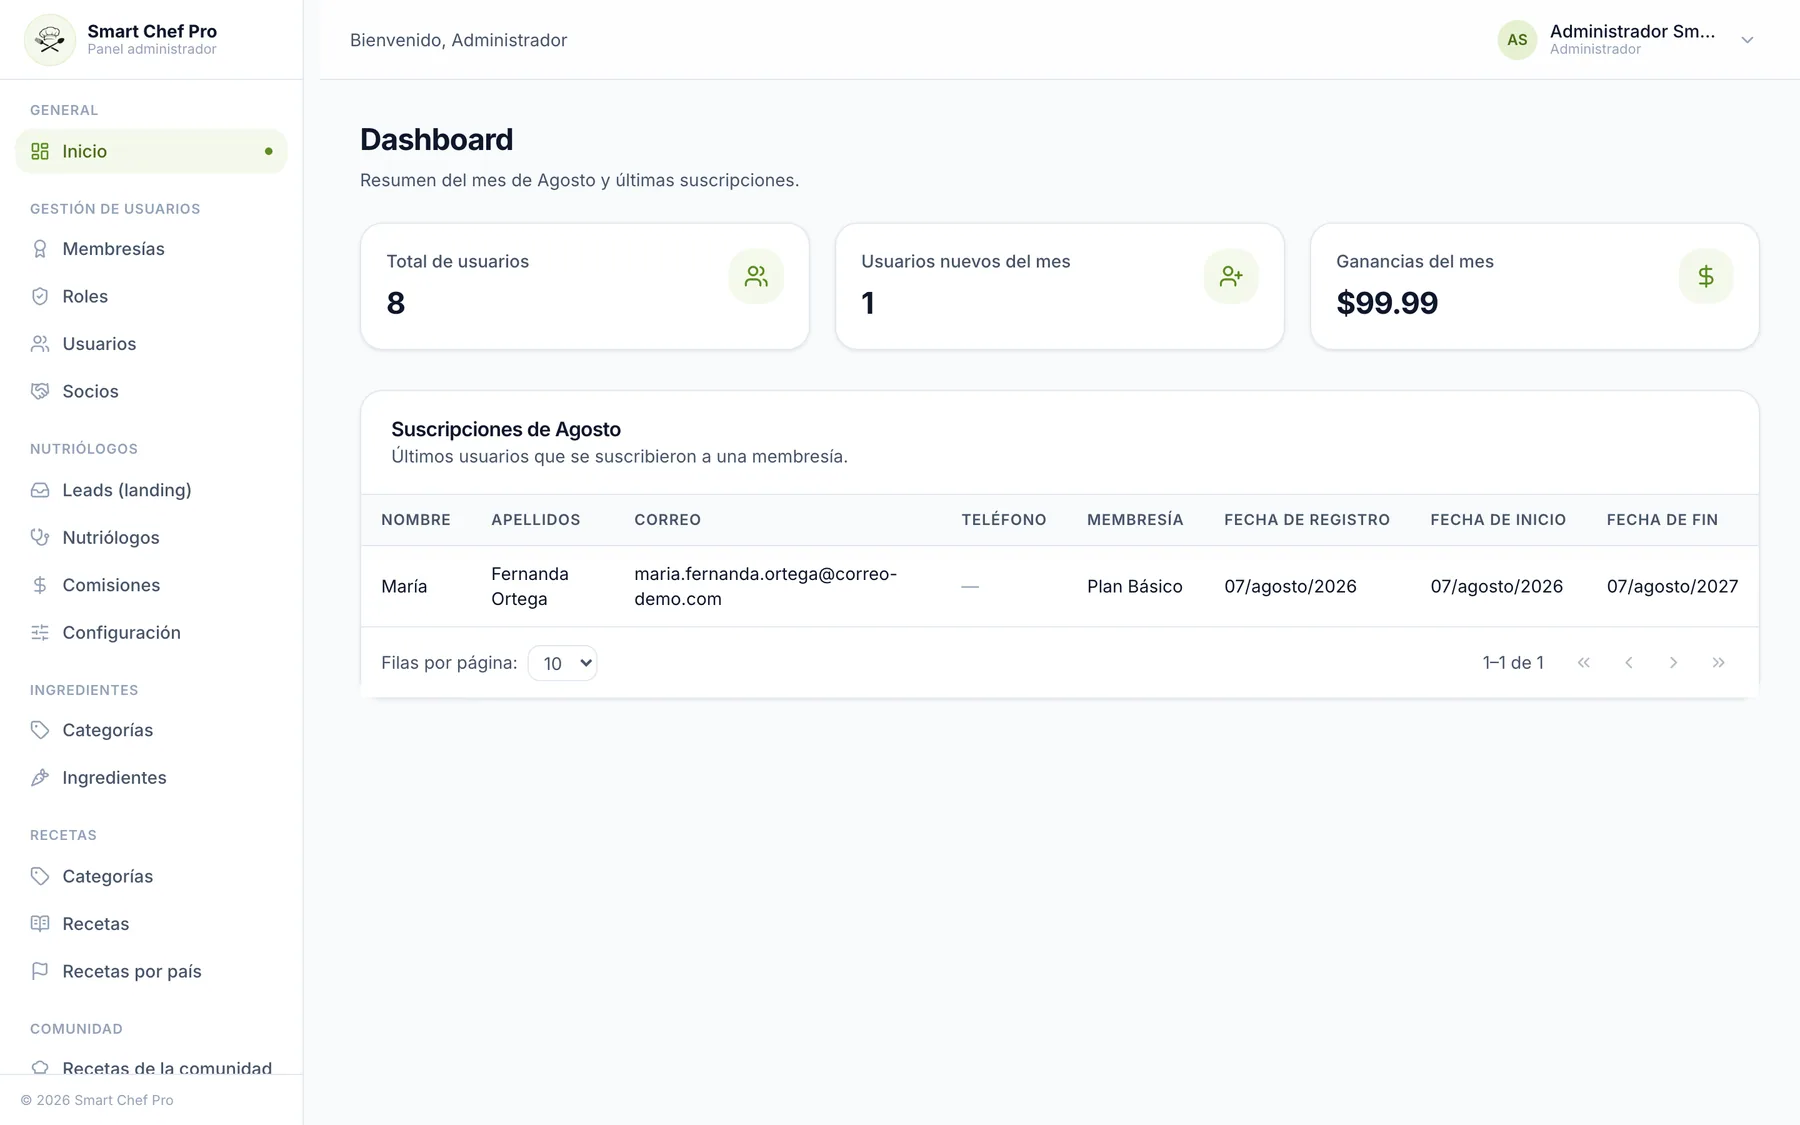Click the FECHA DE REGISTRO column header
This screenshot has height=1125, width=1800.
pos(1307,520)
